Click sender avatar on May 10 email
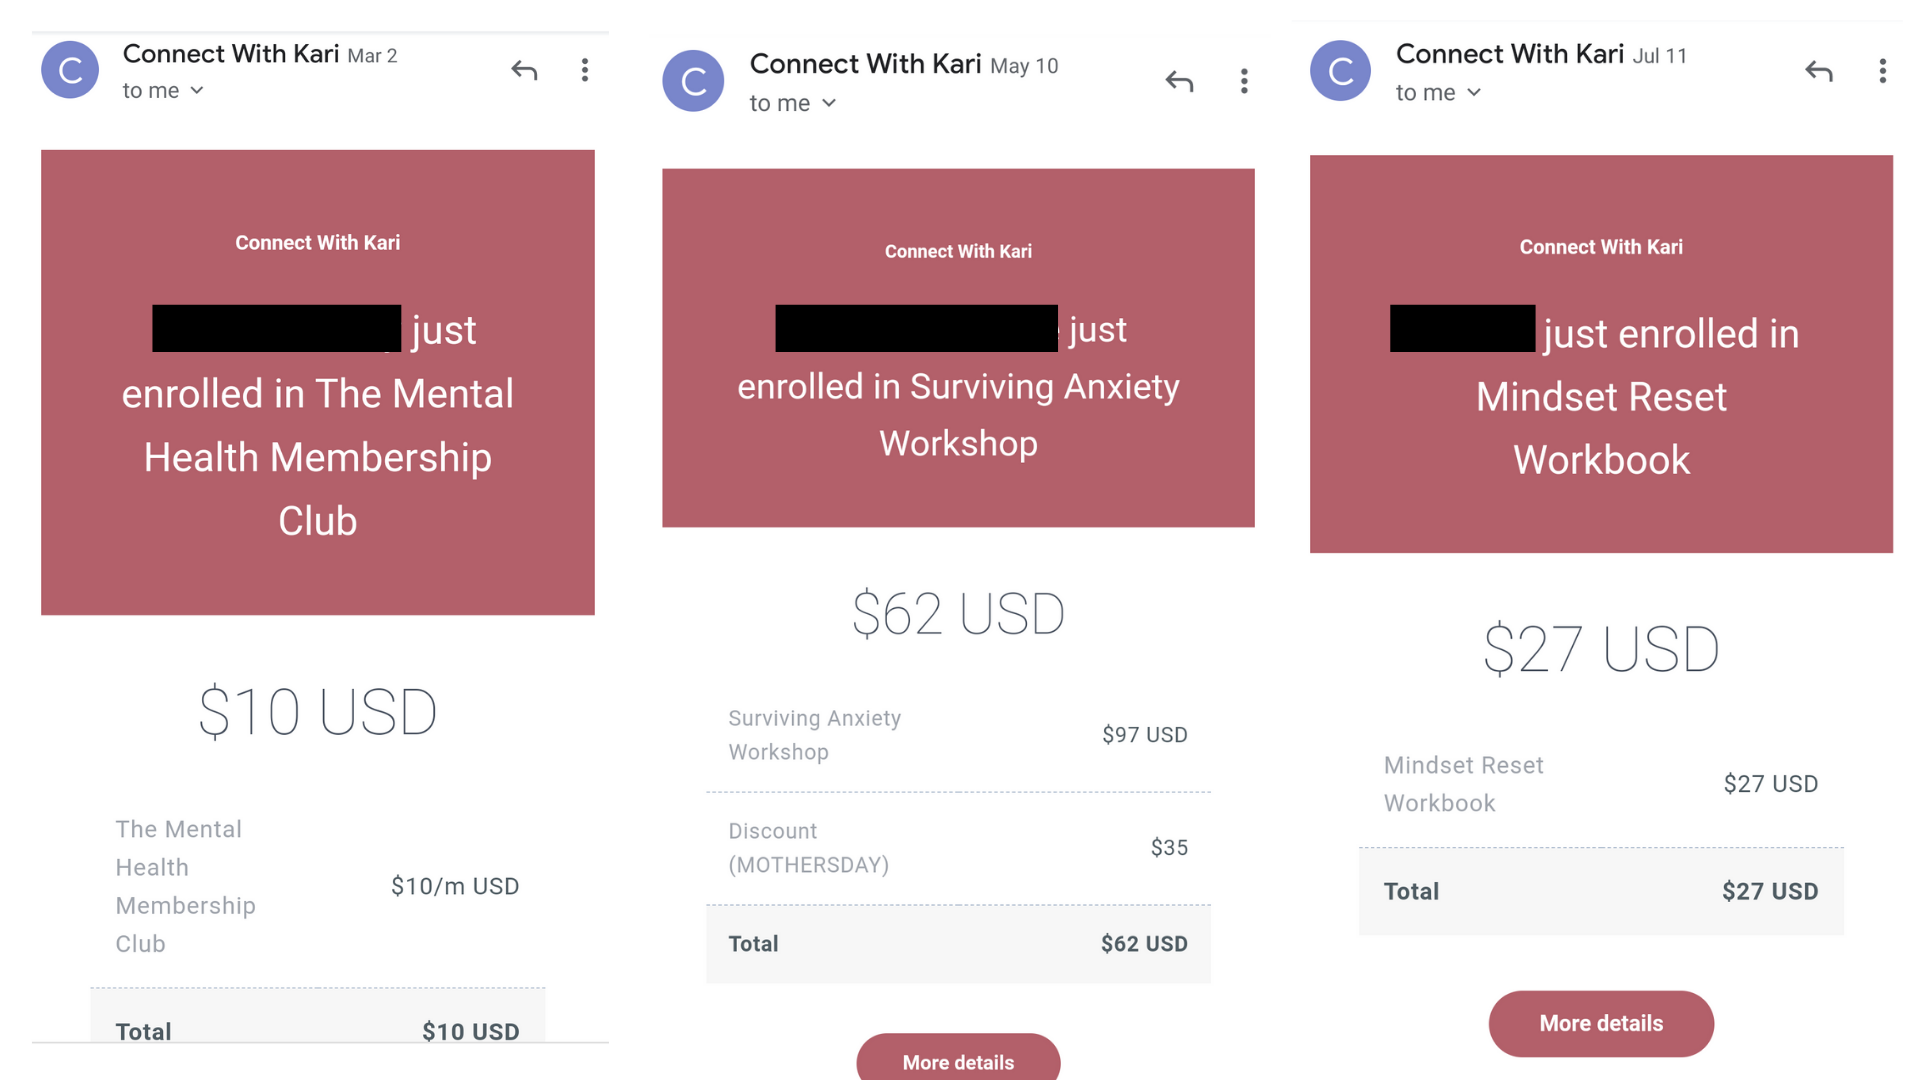Screen dimensions: 1920x1080 coord(693,81)
